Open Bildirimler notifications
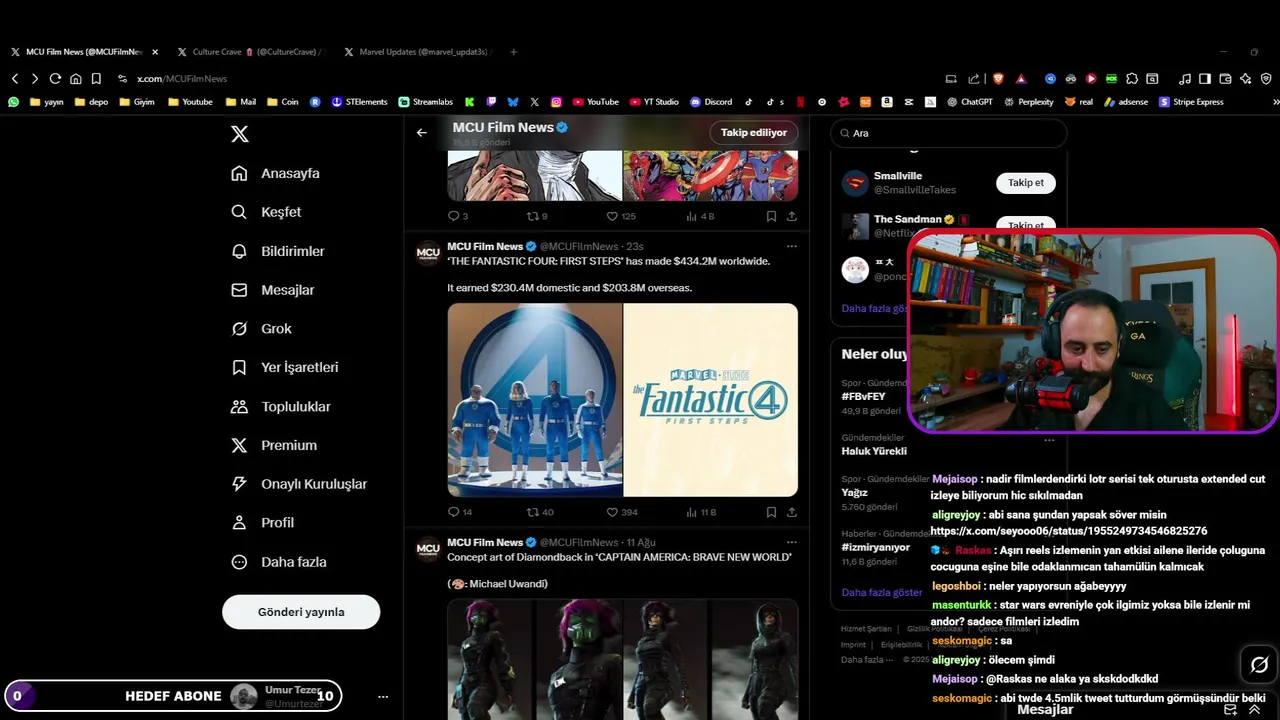The width and height of the screenshot is (1280, 720). pos(277,251)
